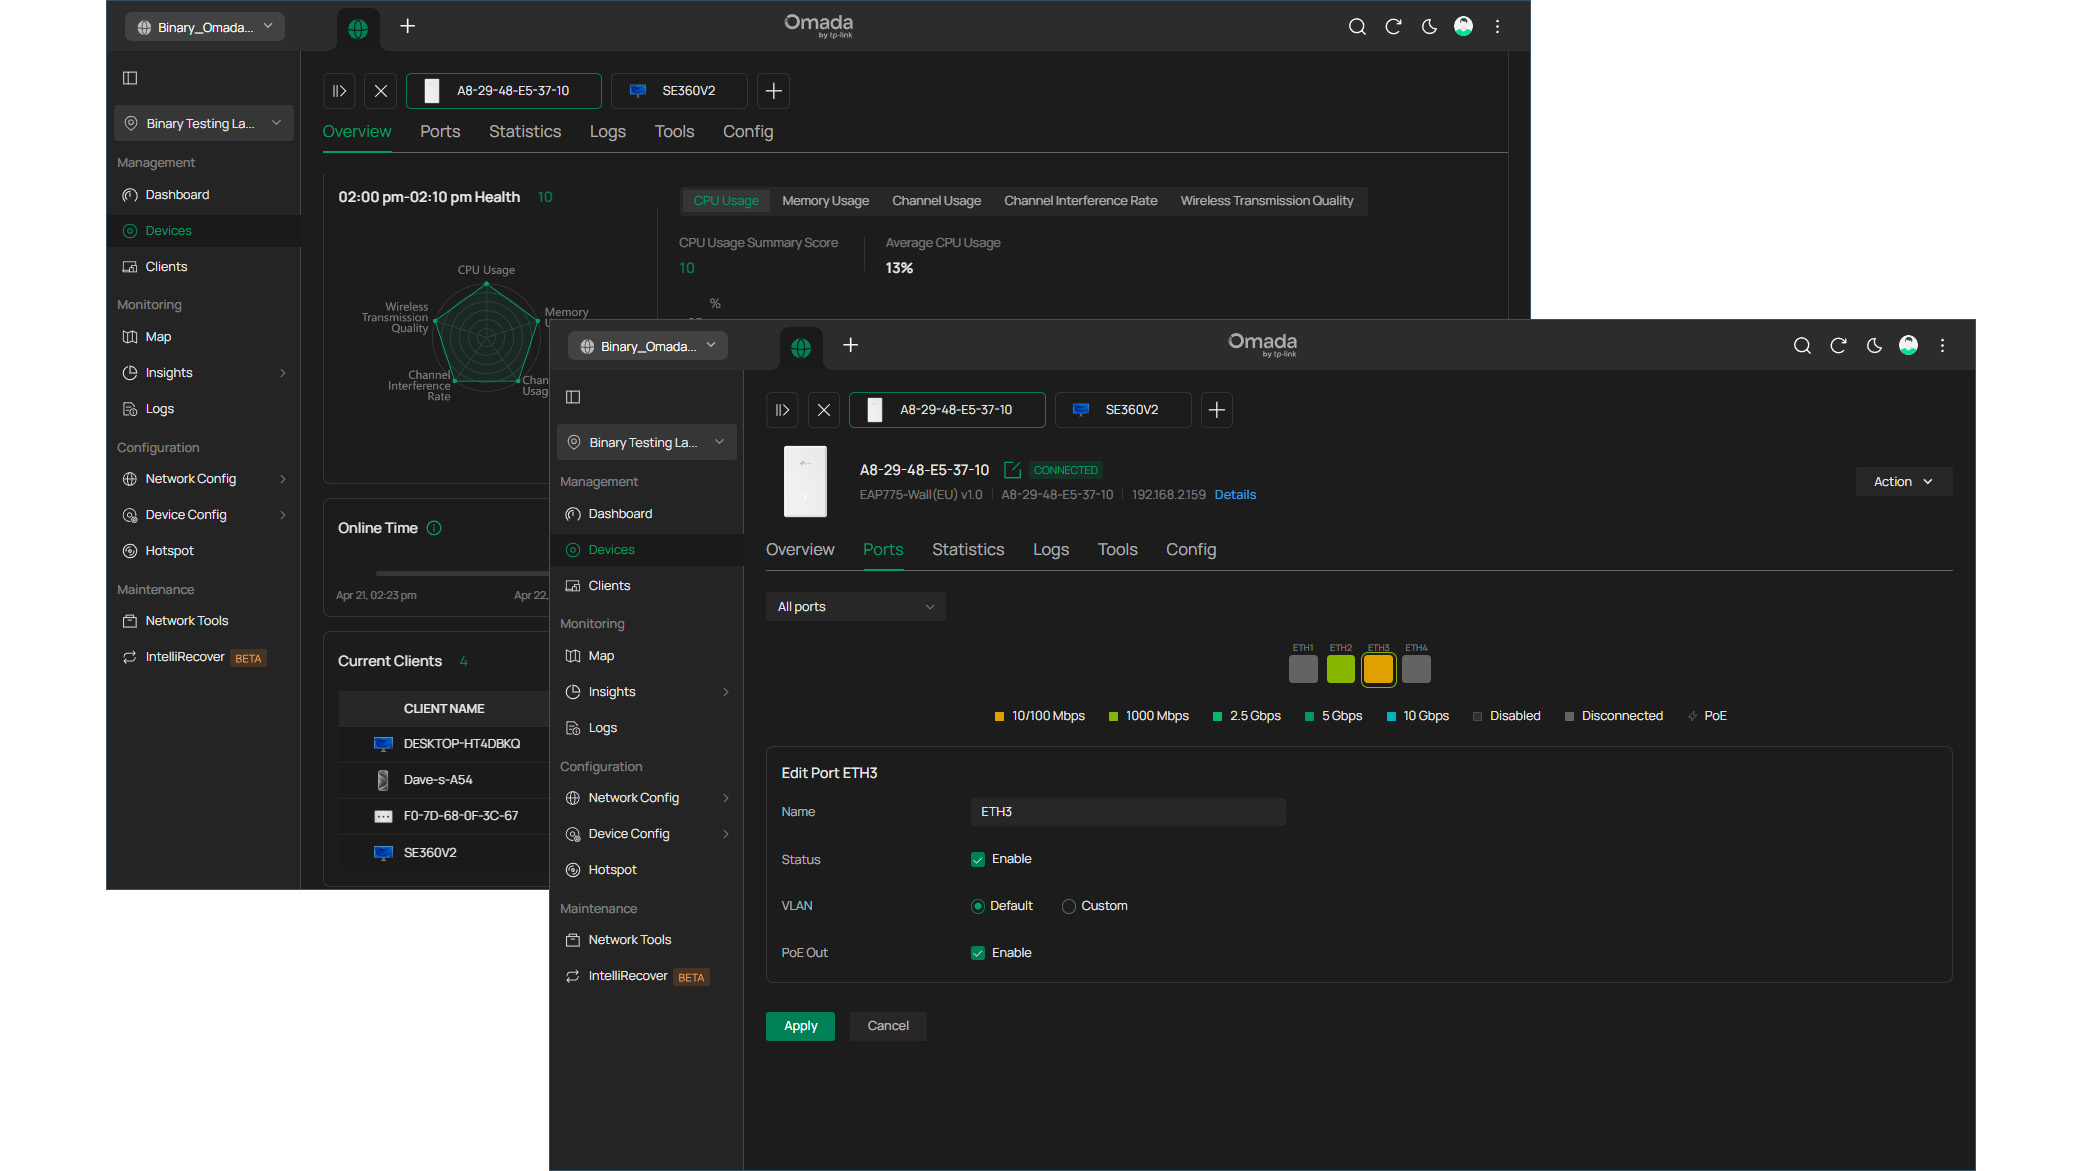Switch to Statistics tab in front window

coord(968,550)
